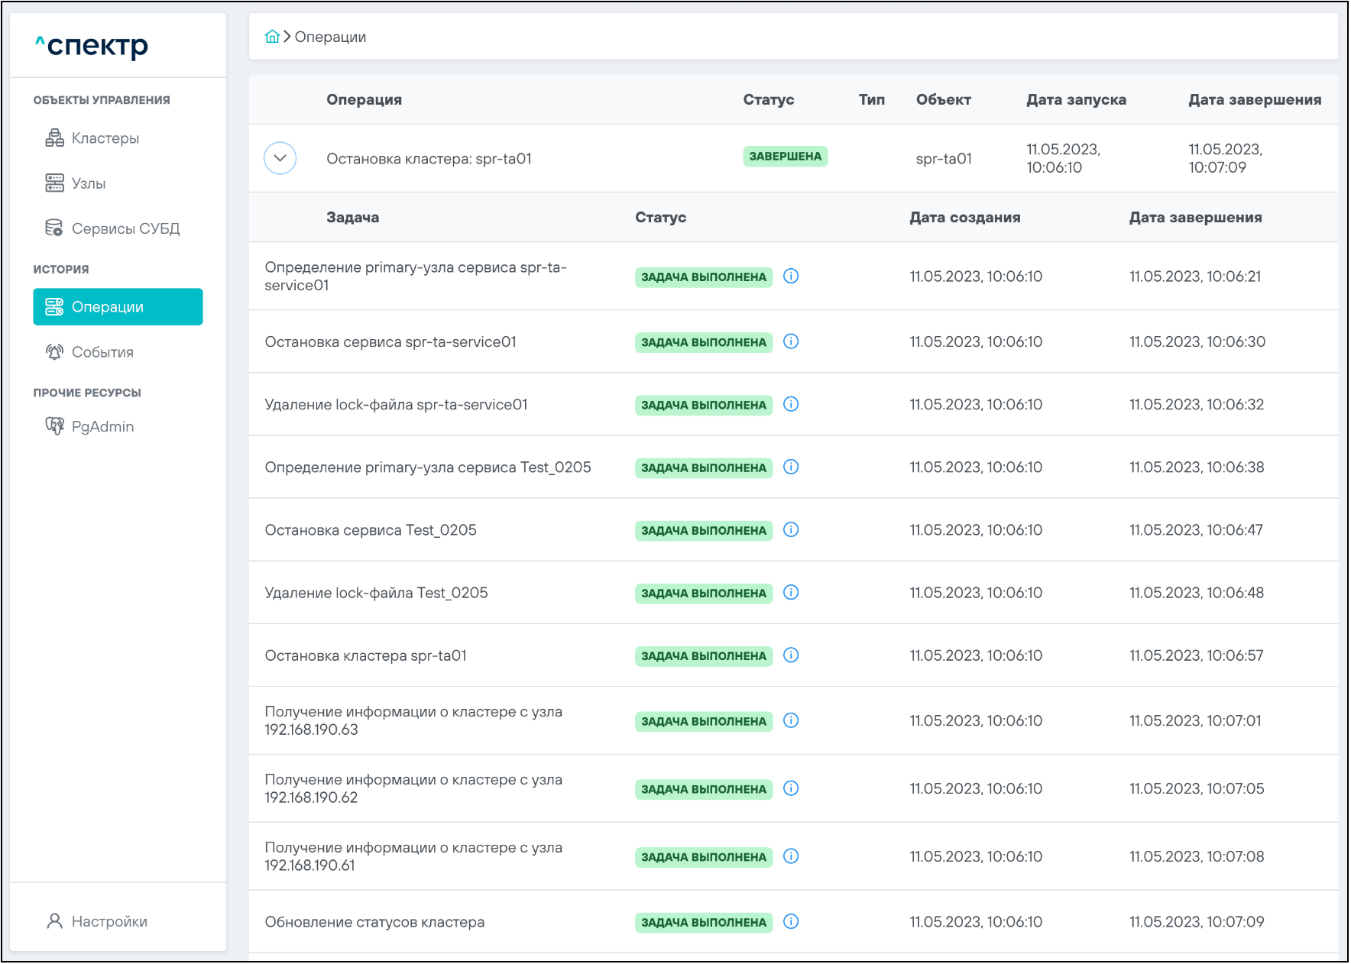Go to Узлы in the sidebar

pyautogui.click(x=88, y=183)
